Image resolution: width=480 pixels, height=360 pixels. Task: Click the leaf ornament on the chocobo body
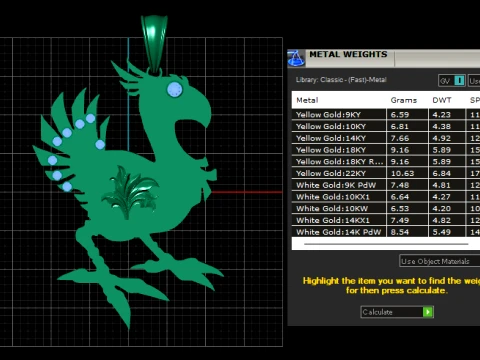(130, 192)
